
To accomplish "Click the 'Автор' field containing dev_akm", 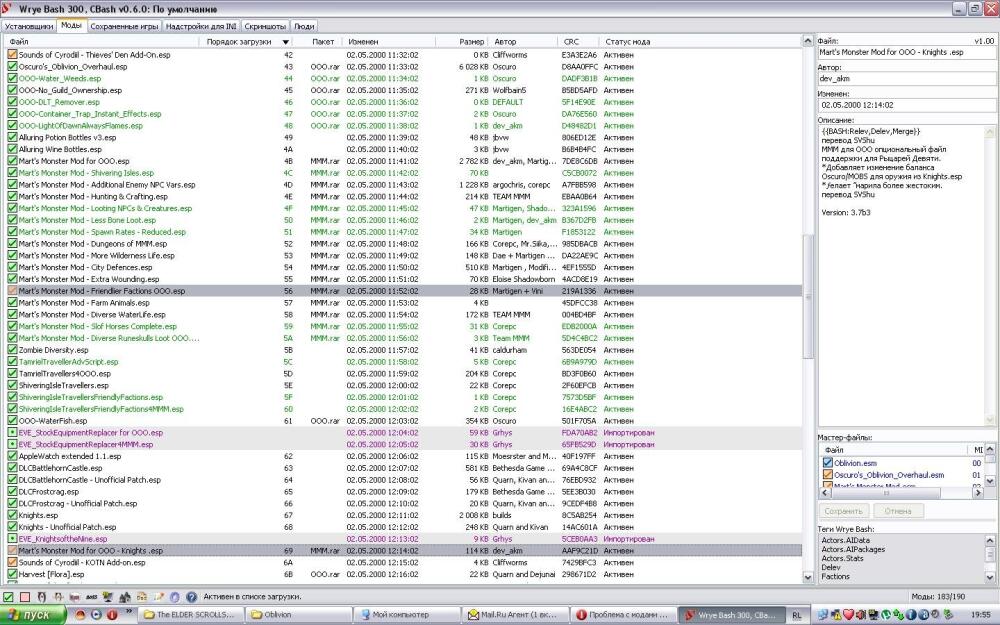I will tap(906, 78).
